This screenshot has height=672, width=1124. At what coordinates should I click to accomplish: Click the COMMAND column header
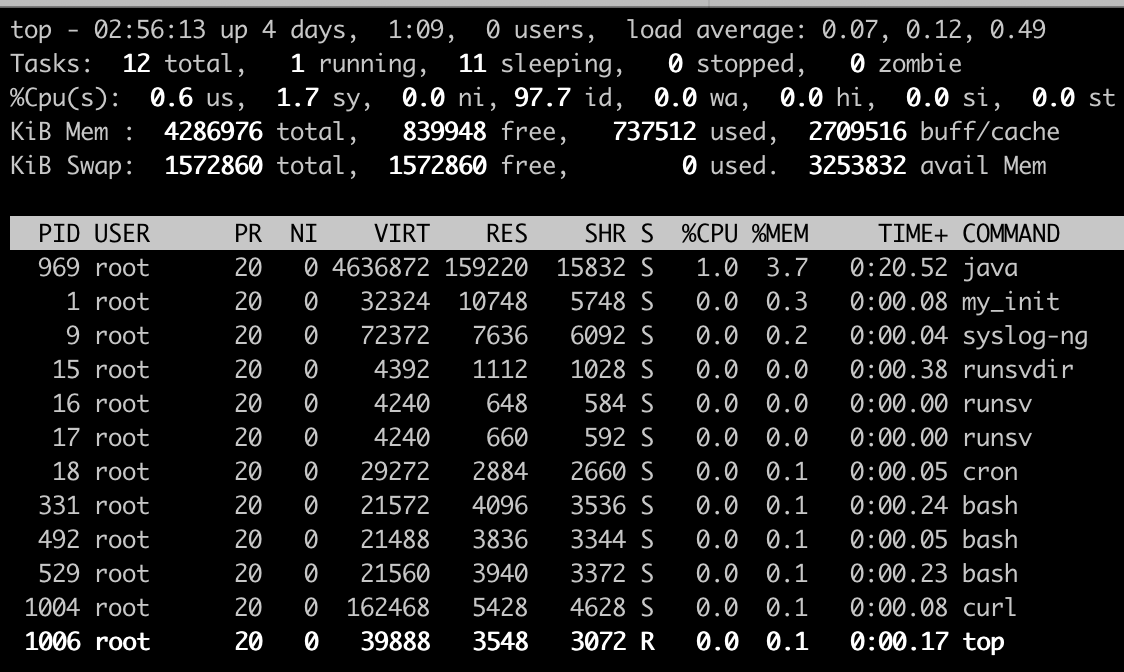(x=1011, y=234)
